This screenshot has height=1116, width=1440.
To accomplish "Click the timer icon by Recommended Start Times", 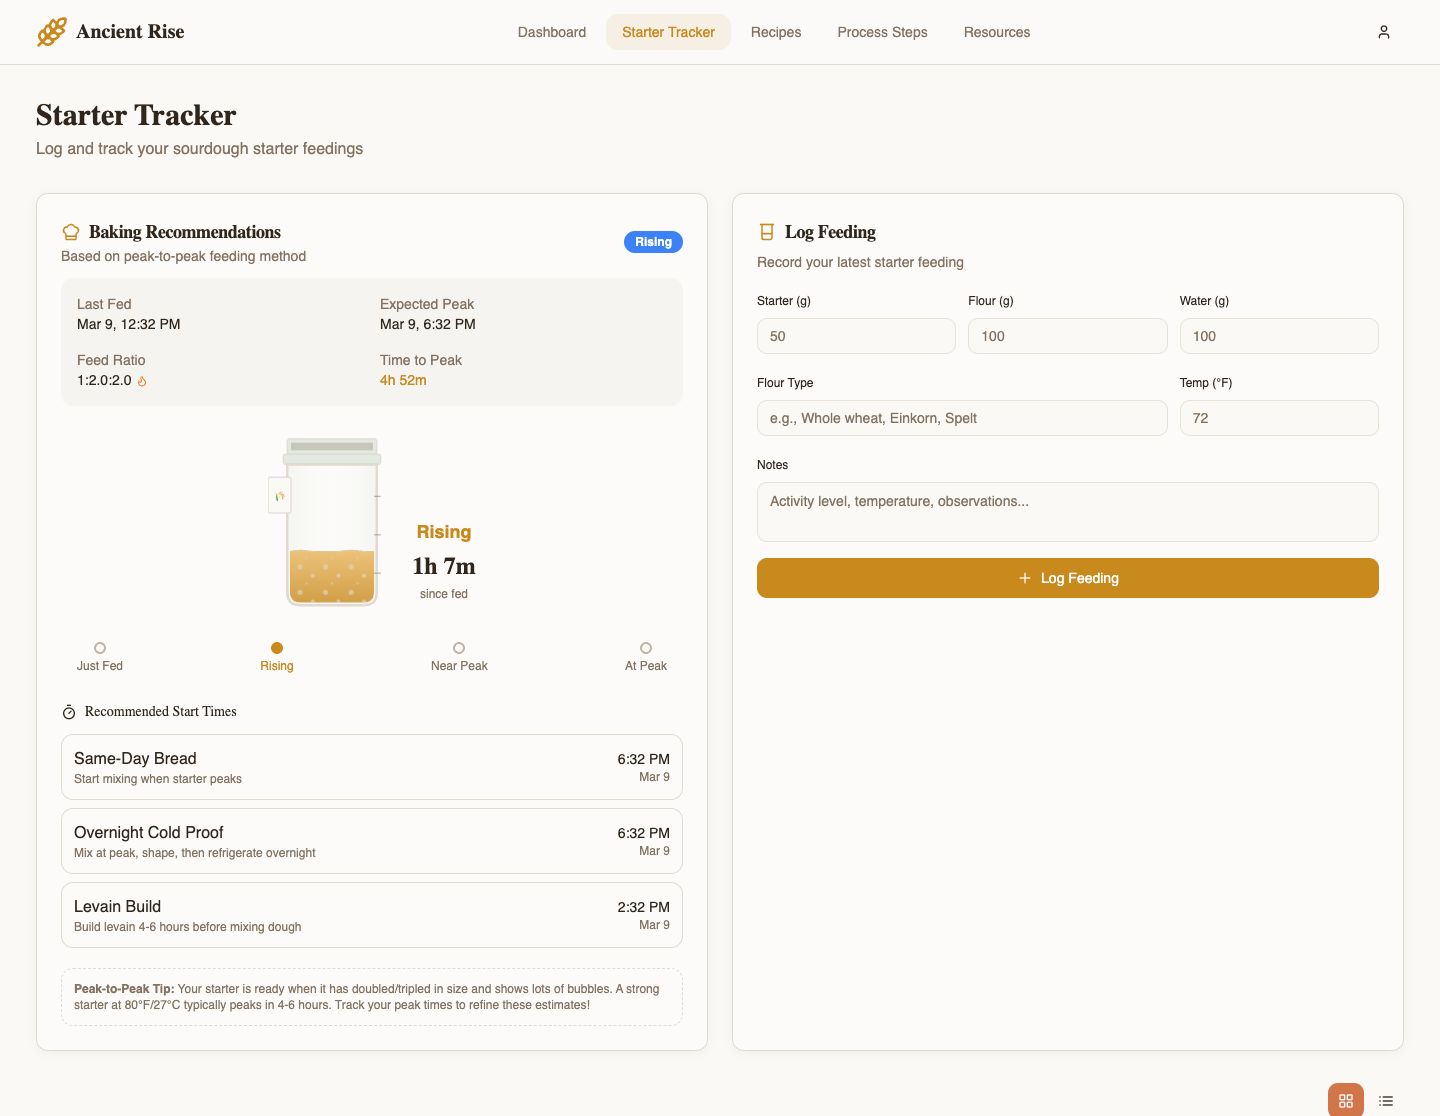I will pyautogui.click(x=69, y=712).
